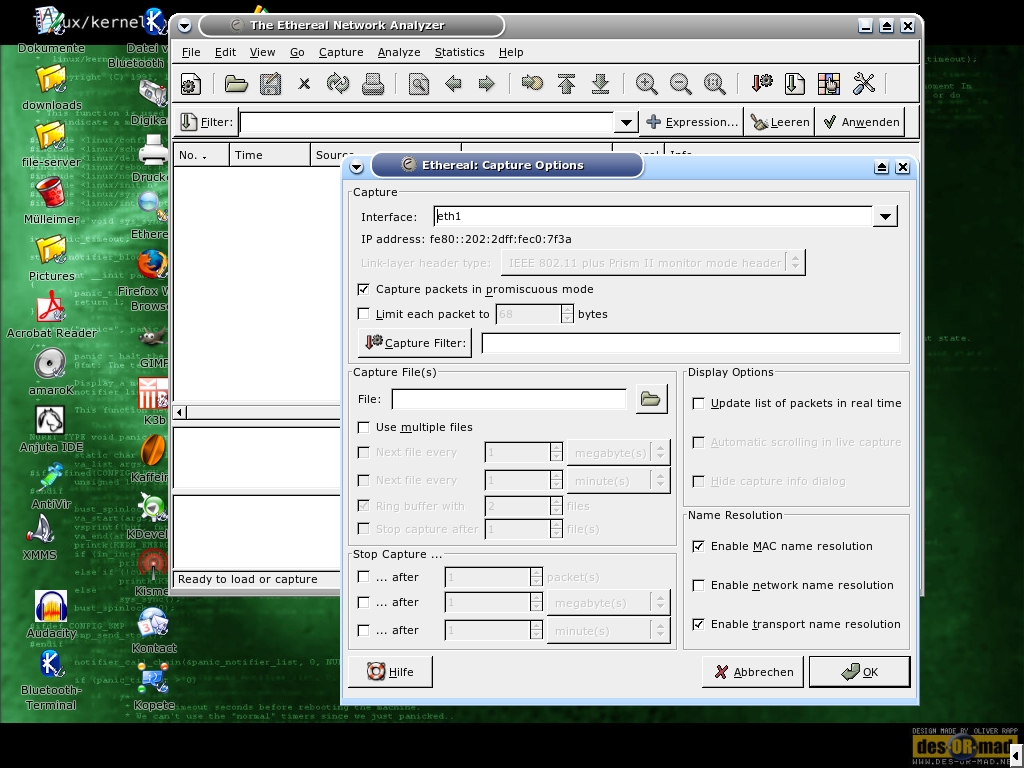Open the Anjuta IDE desktop icon
Image resolution: width=1024 pixels, height=768 pixels.
tap(51, 421)
